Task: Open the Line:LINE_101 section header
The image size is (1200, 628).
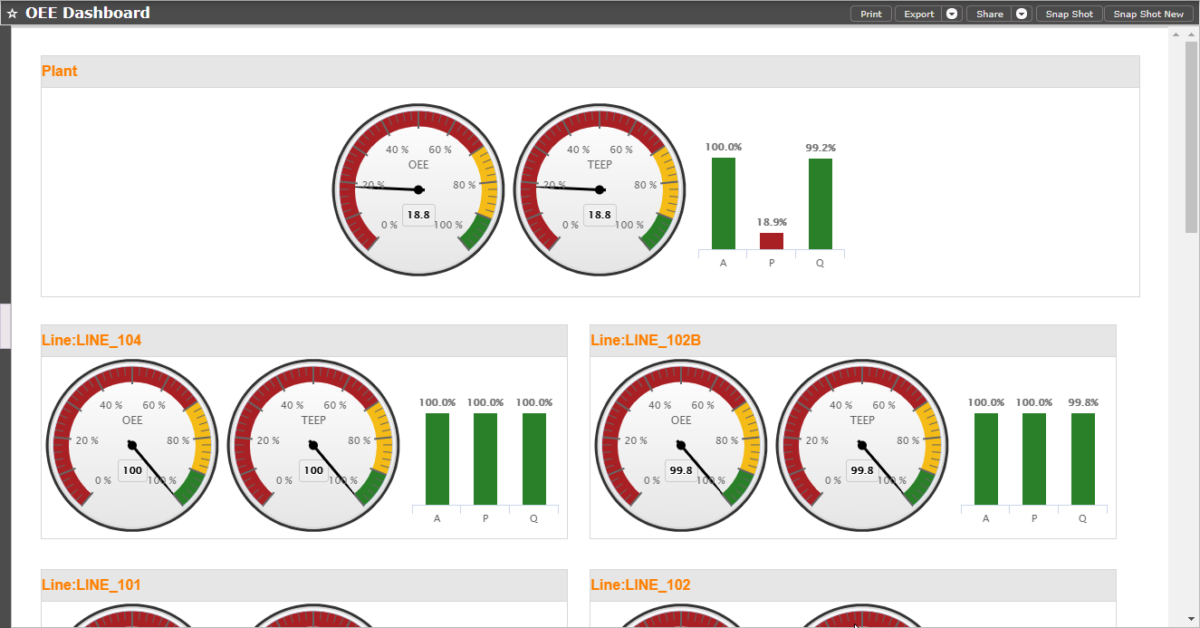Action: coord(91,585)
